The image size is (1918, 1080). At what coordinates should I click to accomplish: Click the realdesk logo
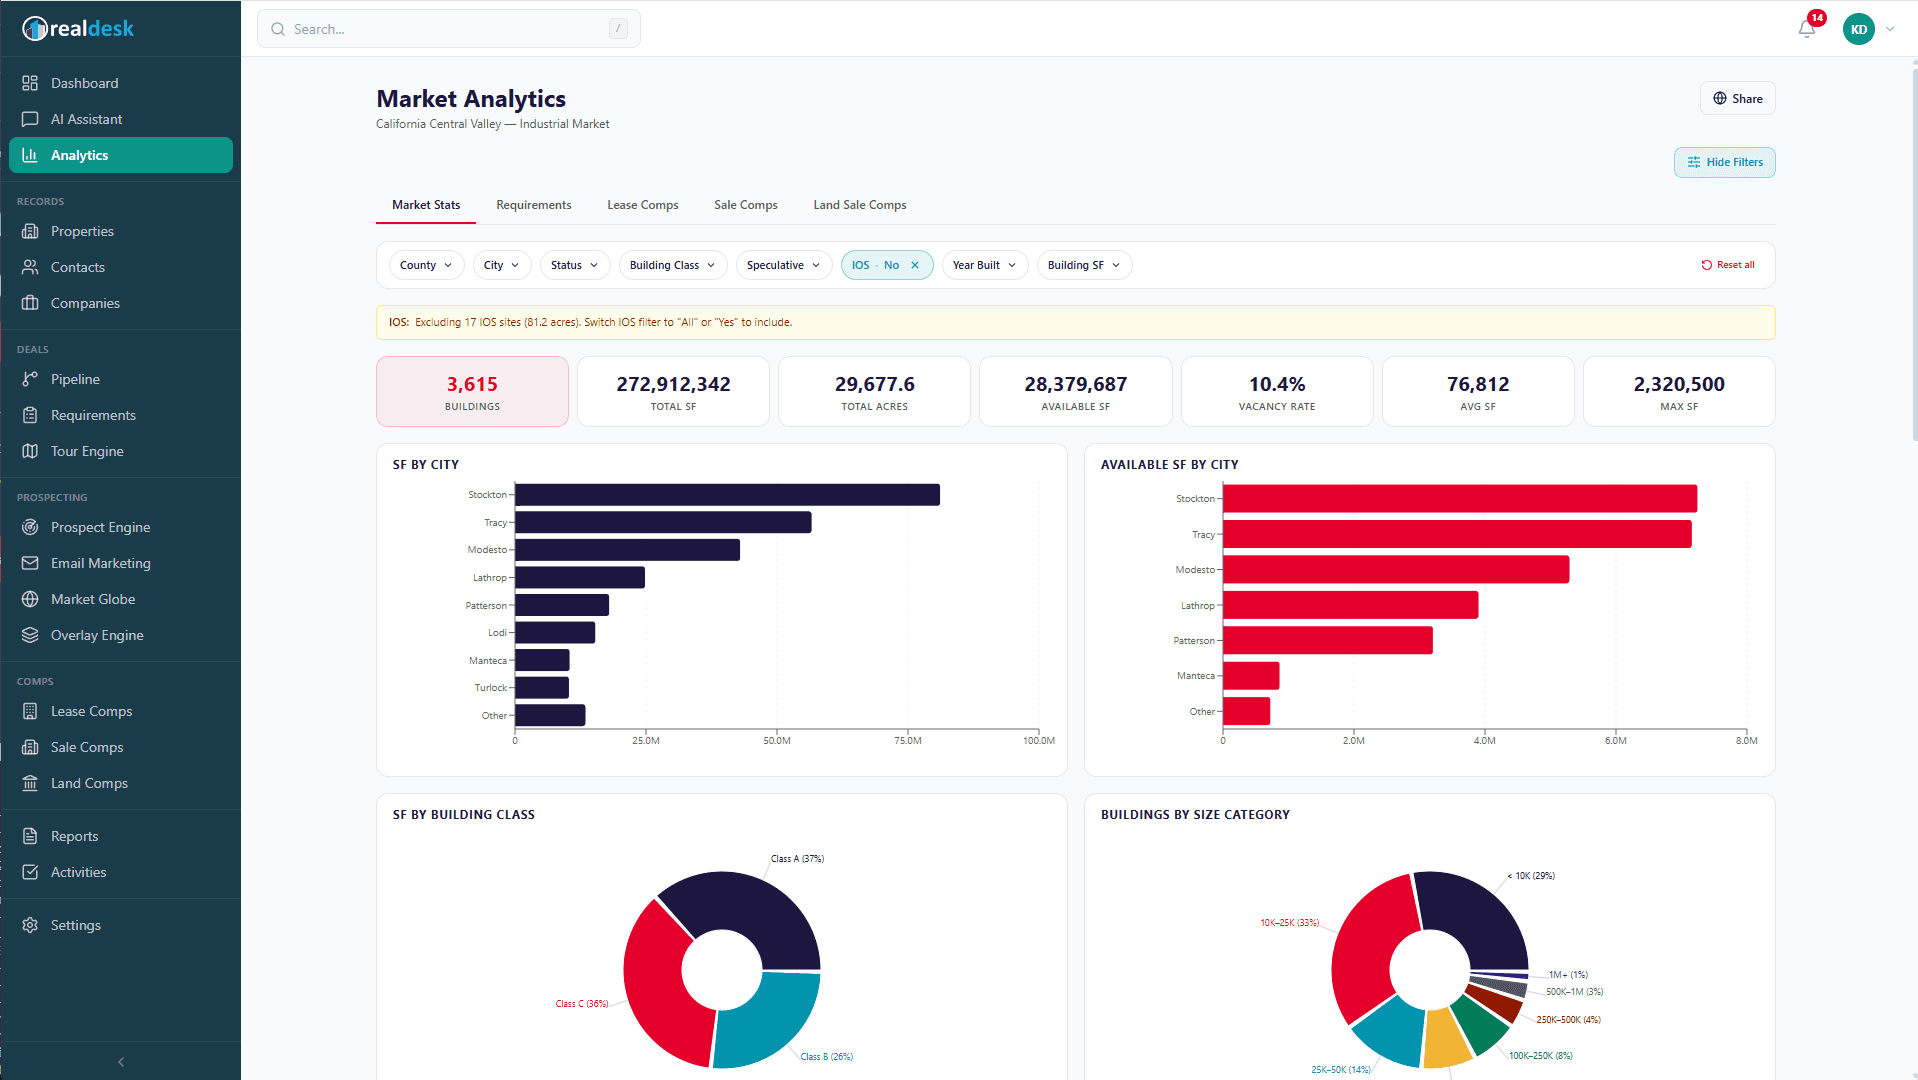pos(78,29)
